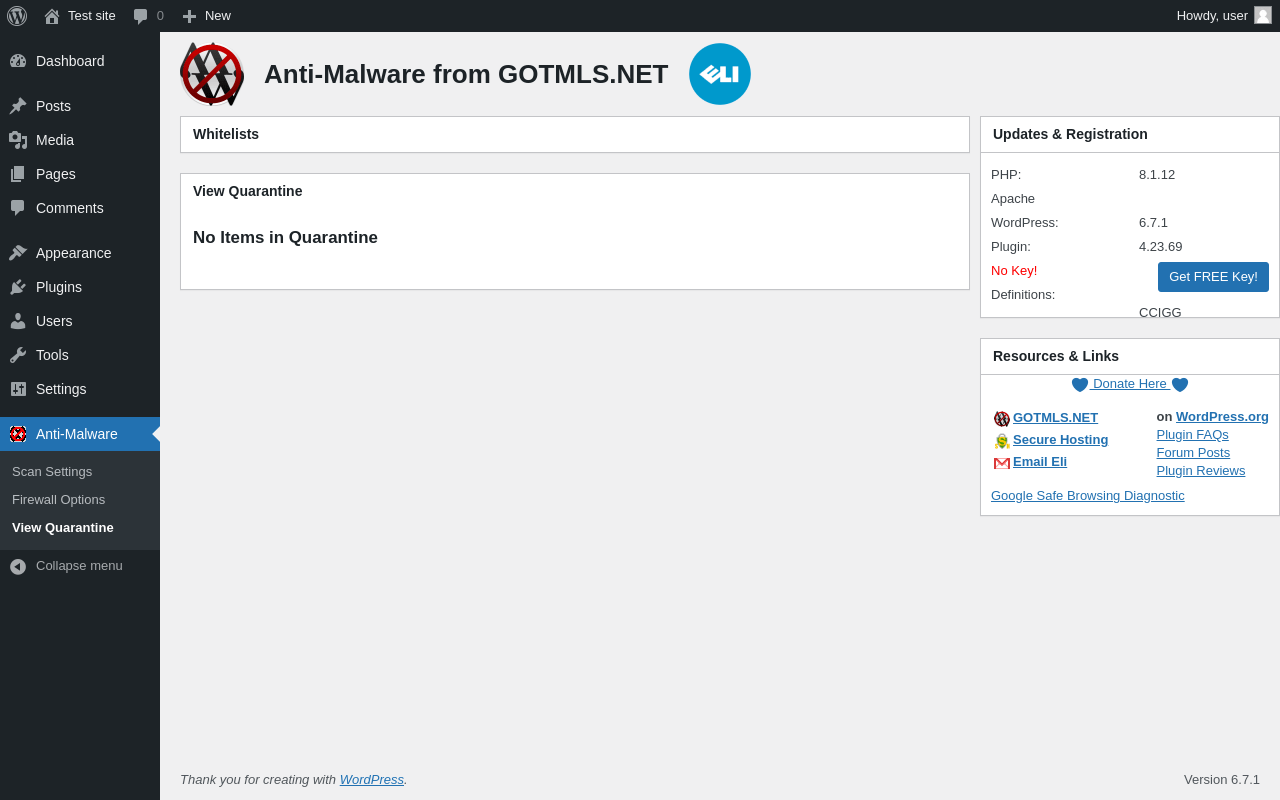Open Scan Settings submenu item
Screen dimensions: 1280x800
[x=52, y=472]
